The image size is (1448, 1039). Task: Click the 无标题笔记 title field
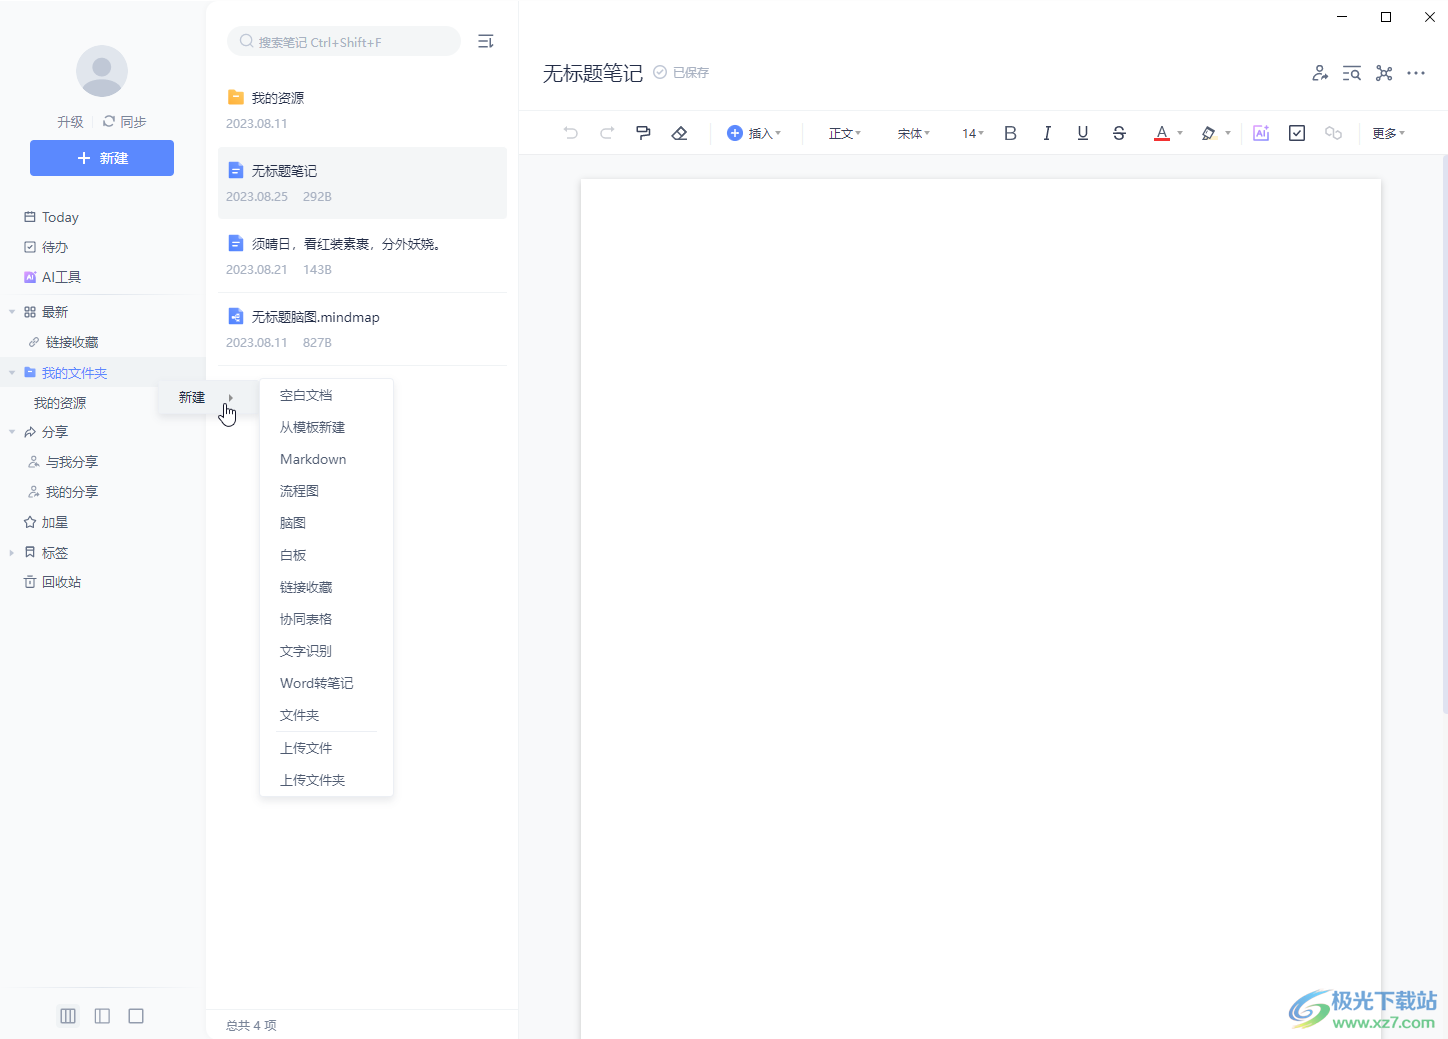point(592,73)
